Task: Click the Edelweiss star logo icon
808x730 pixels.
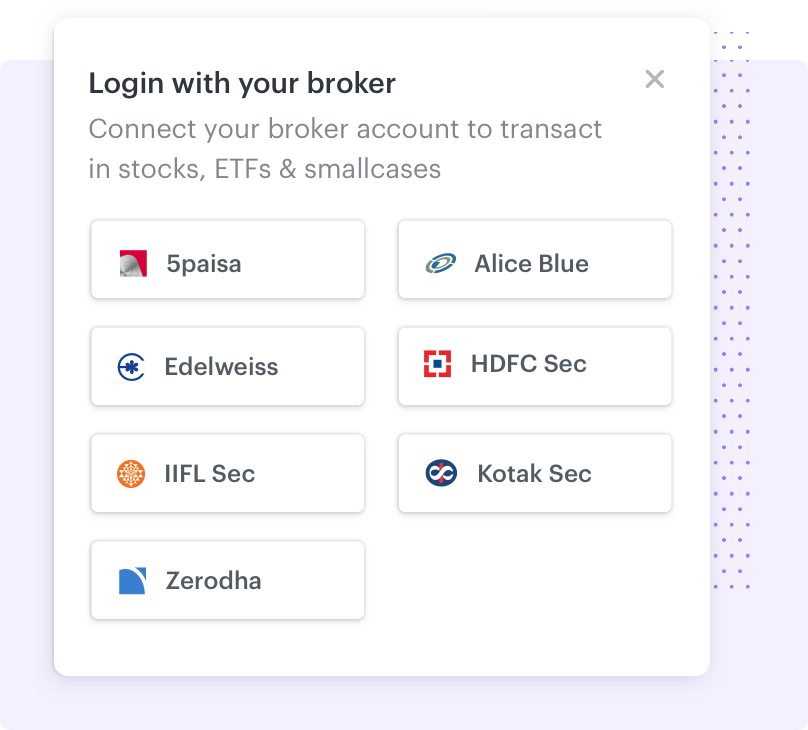Action: [131, 367]
